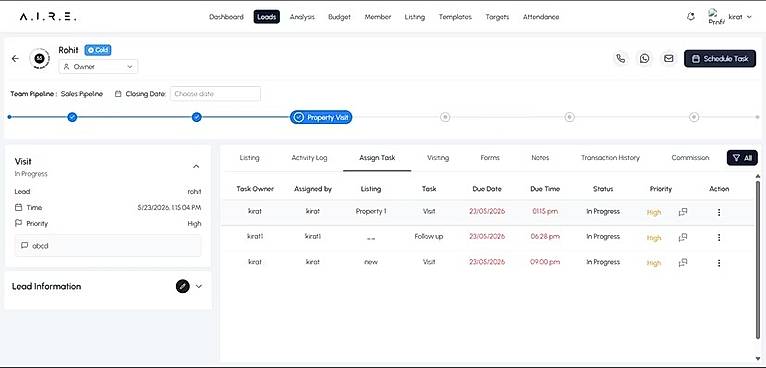
Task: Open comments icon for Property 1 row
Action: pyautogui.click(x=683, y=212)
